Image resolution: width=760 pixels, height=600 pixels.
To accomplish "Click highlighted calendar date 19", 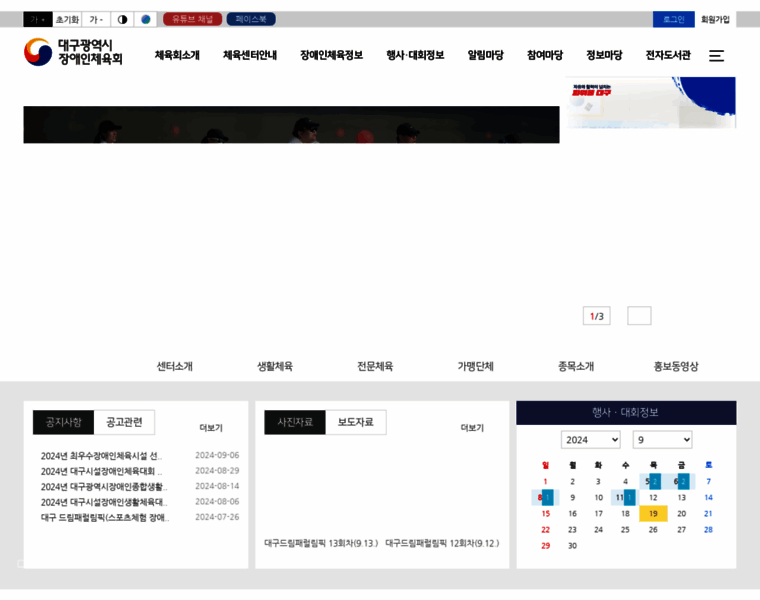I will (x=653, y=514).
